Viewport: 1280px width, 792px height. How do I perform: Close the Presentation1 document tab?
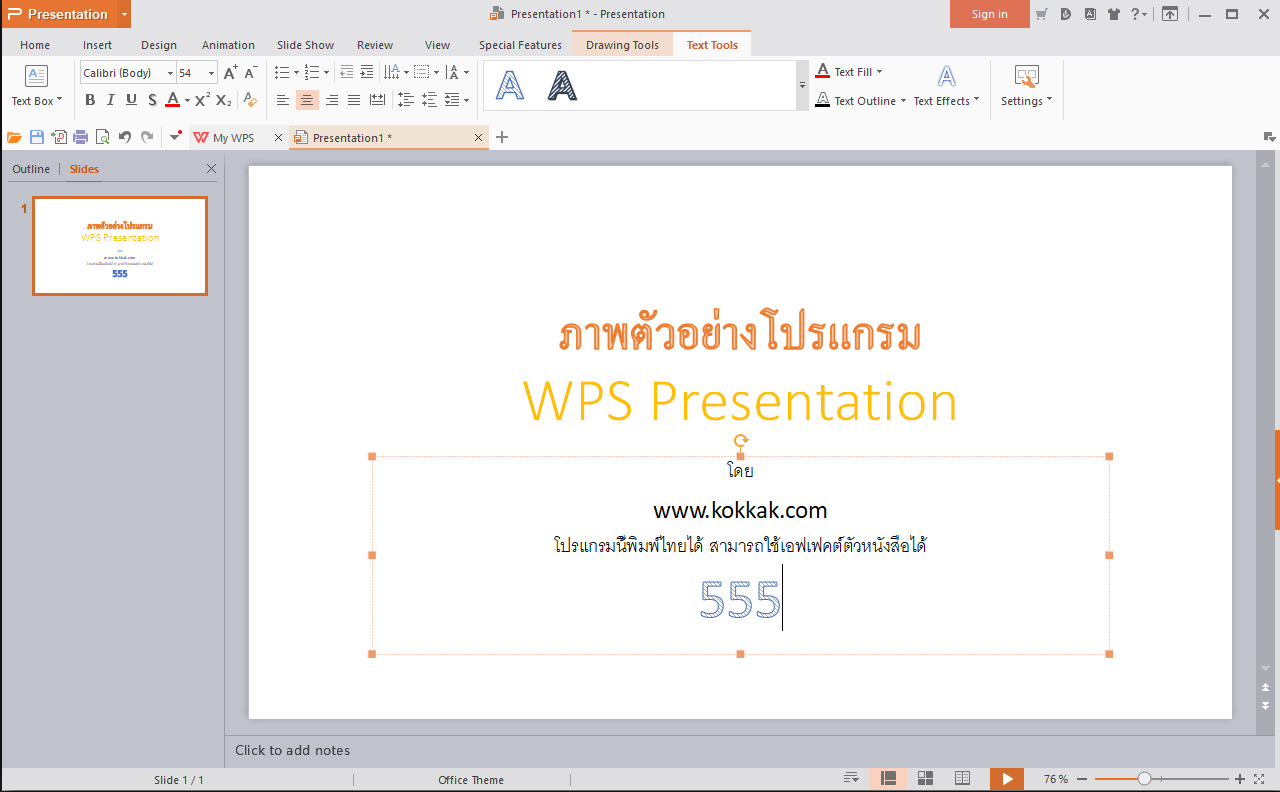coord(478,138)
